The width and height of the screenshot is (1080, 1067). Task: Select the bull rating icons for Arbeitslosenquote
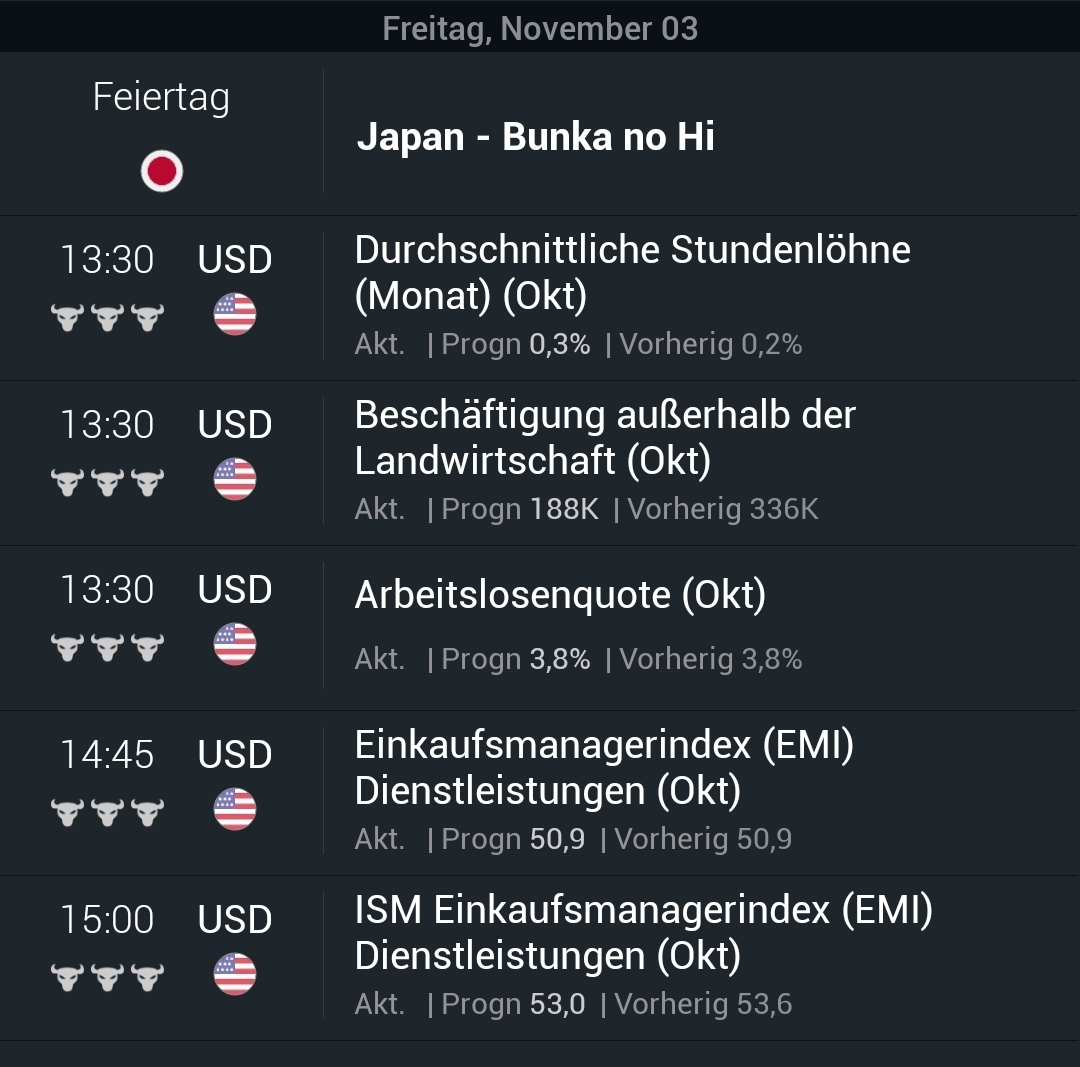coord(106,645)
